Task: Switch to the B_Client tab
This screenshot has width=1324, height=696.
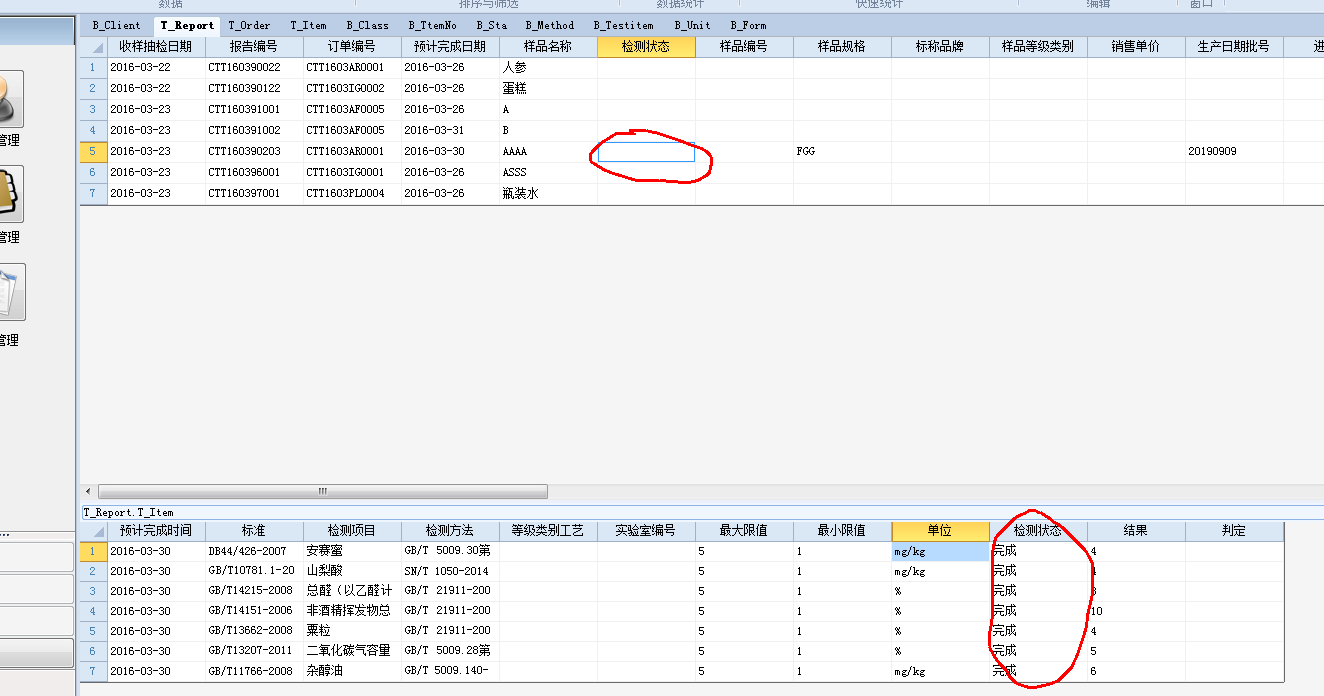Action: [x=116, y=25]
